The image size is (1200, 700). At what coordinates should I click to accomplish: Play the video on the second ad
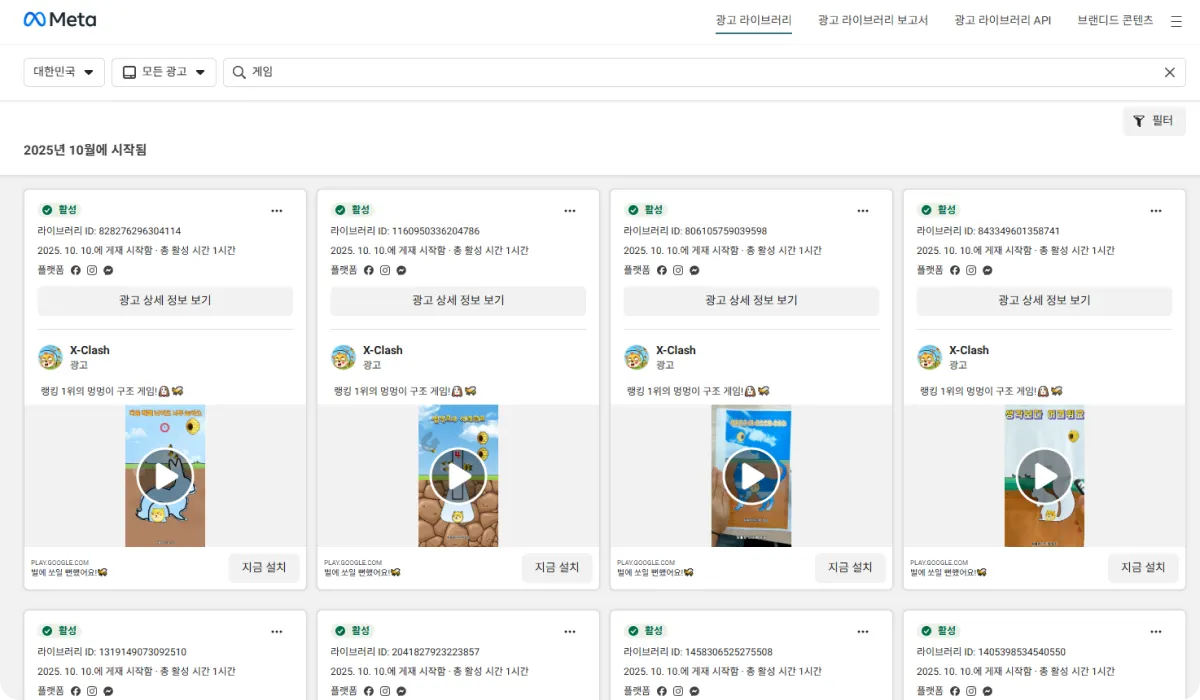(458, 476)
